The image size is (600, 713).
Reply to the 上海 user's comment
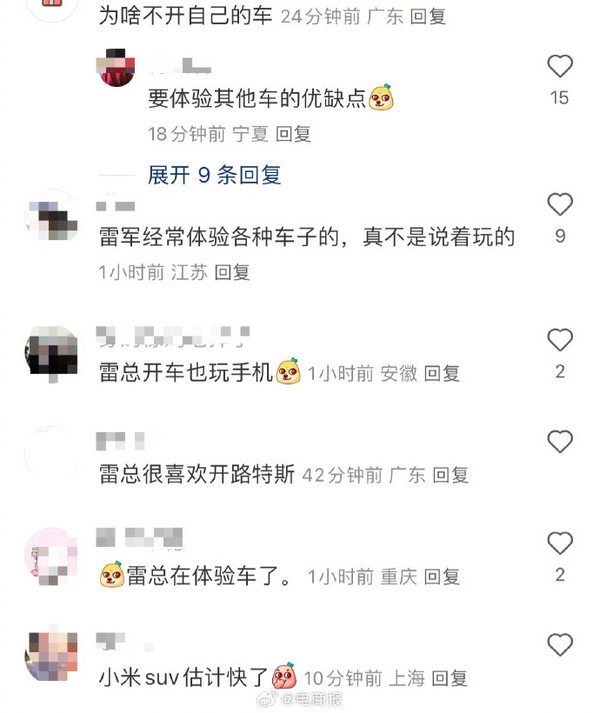(449, 678)
